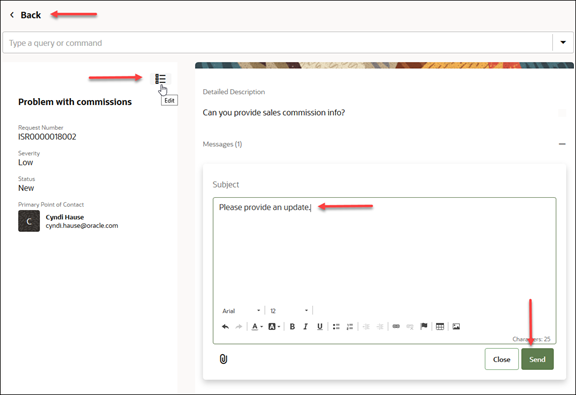Click the contact name Cyndi Hause

(65, 217)
